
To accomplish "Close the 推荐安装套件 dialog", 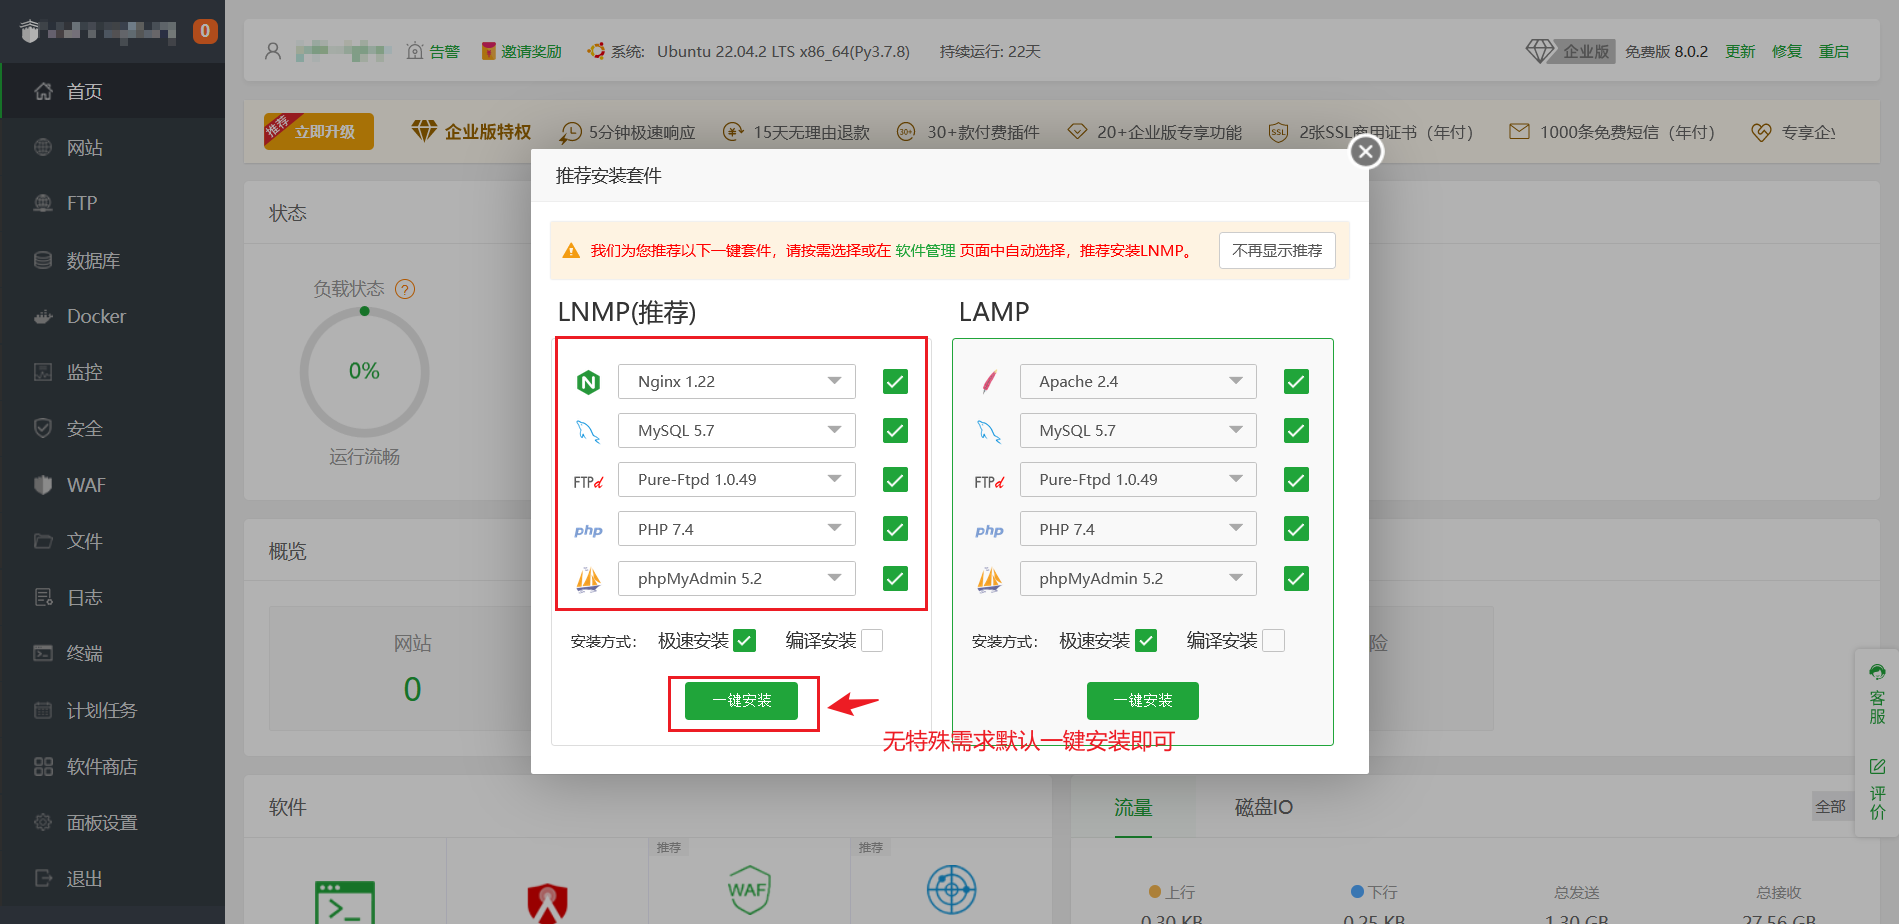I will pos(1366,152).
